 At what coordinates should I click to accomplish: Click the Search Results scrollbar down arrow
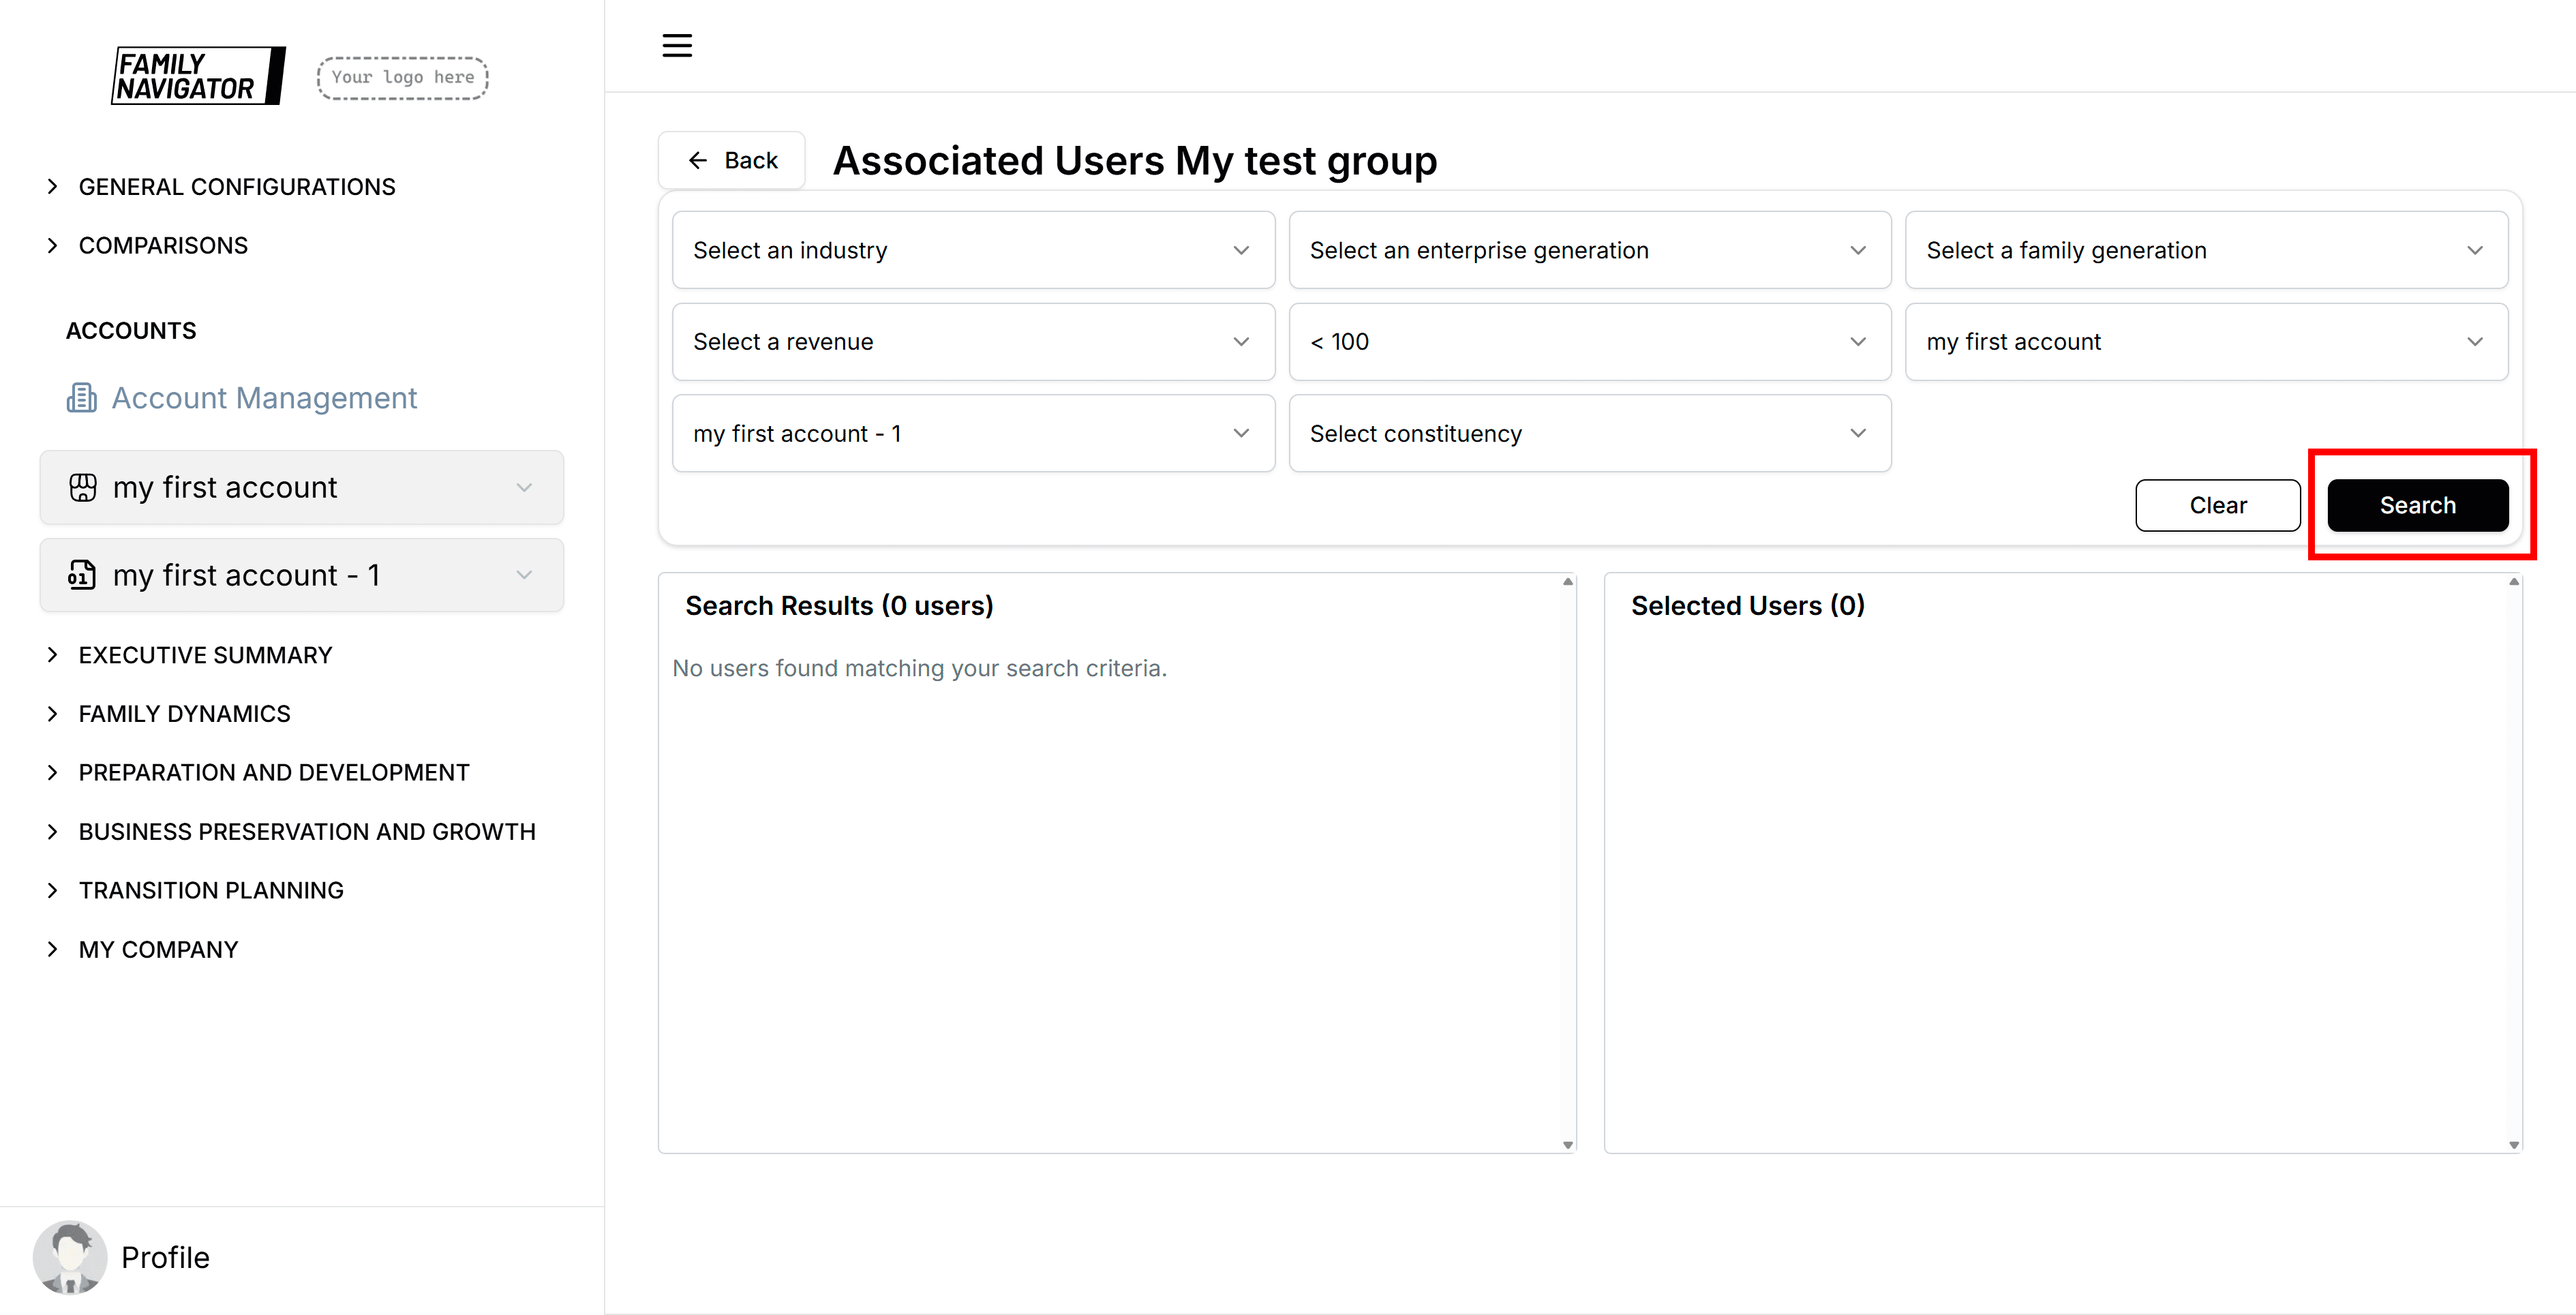point(1567,1144)
